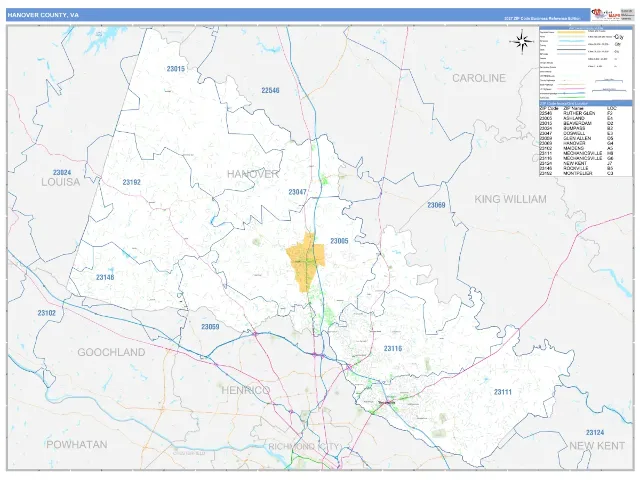Click the compass rose icon
The image size is (640, 480).
point(522,42)
